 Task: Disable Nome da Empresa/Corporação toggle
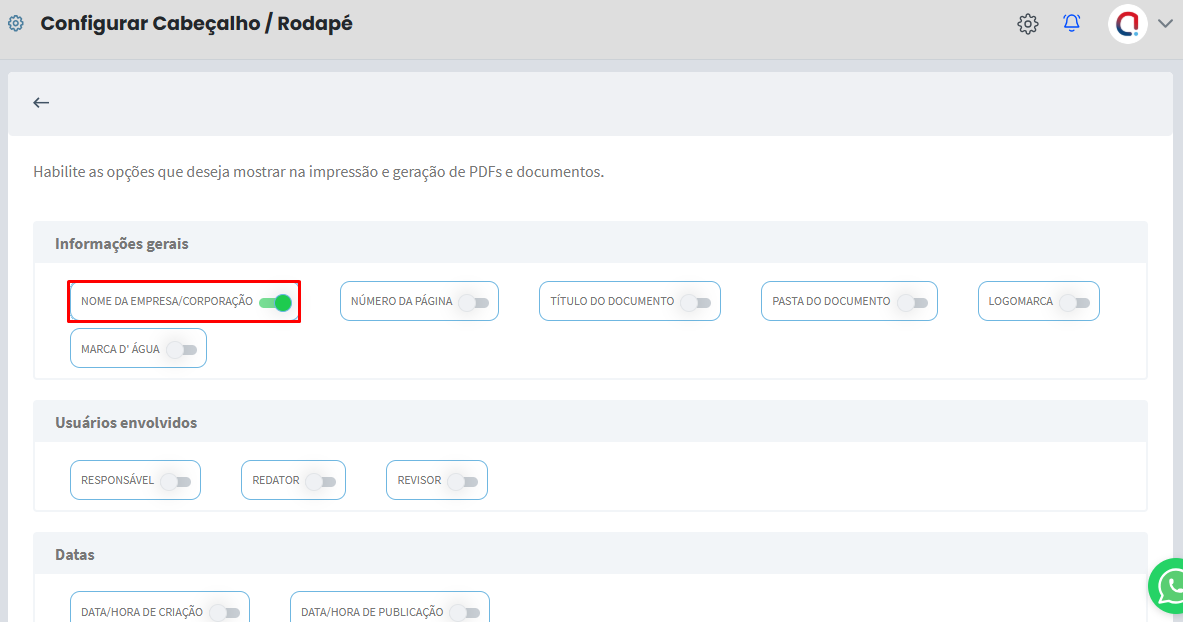(x=275, y=302)
